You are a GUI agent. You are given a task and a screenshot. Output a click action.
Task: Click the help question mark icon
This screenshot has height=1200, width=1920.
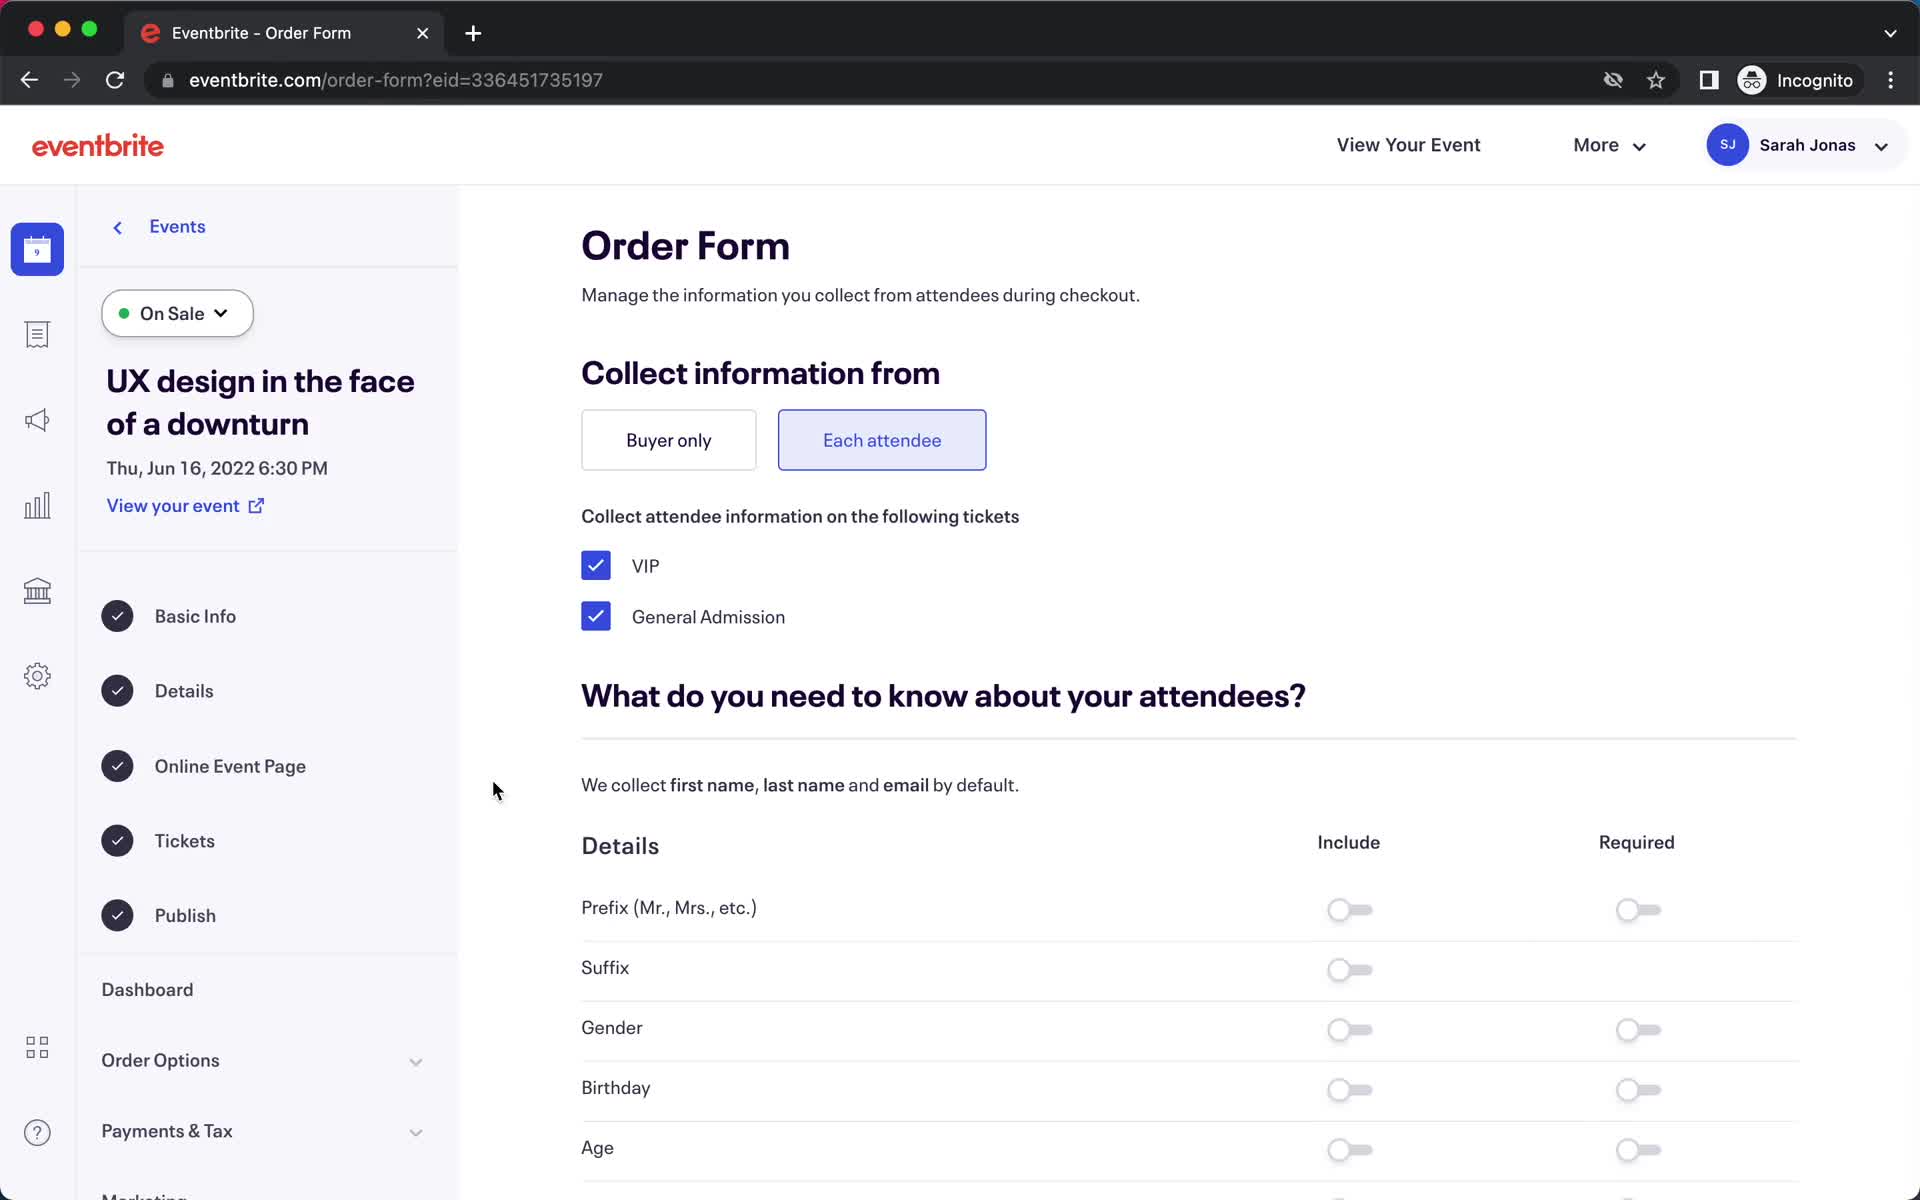point(37,1132)
